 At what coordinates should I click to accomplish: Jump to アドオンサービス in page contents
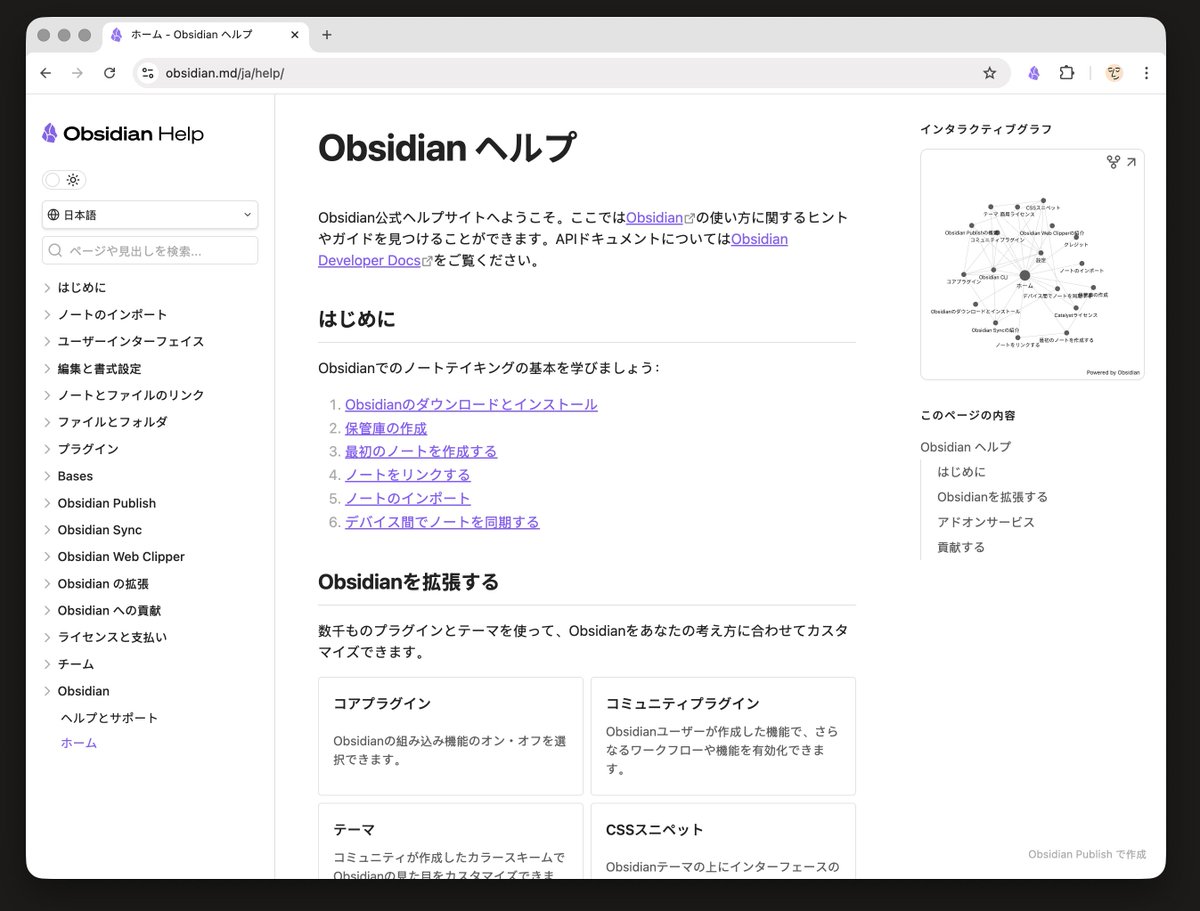[986, 522]
